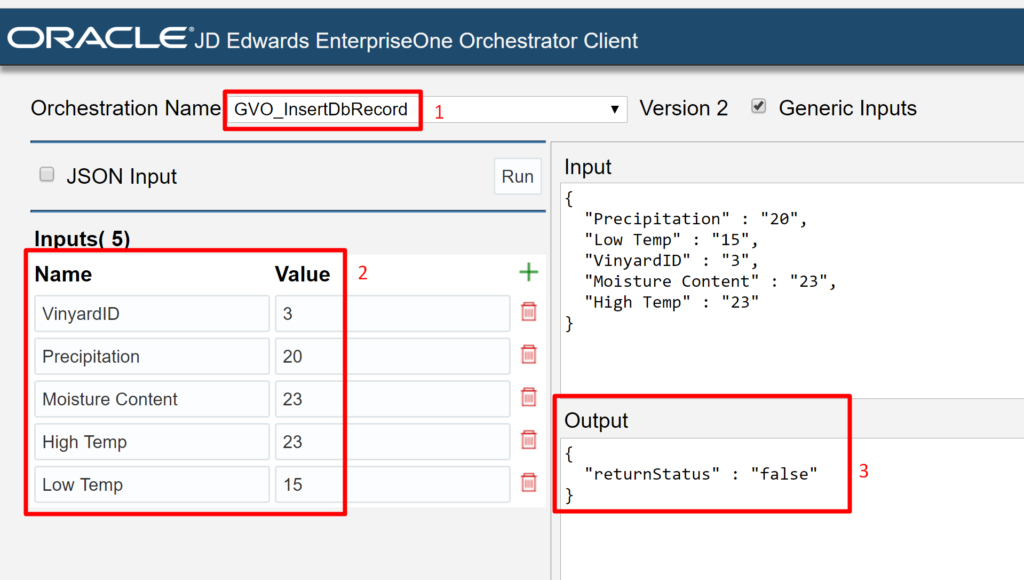Delete the Low Temp input row
Image resolution: width=1024 pixels, height=580 pixels.
(528, 483)
